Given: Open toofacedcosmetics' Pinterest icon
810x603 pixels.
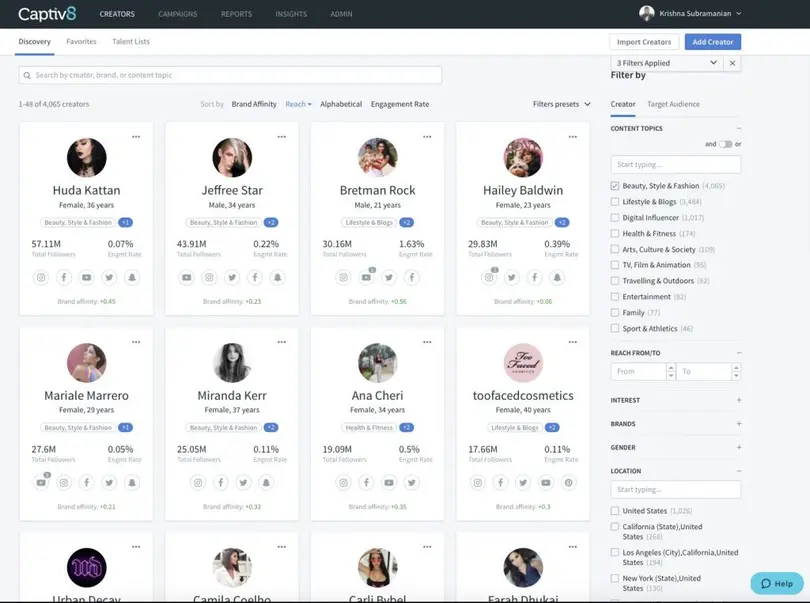Looking at the screenshot, I should 569,482.
